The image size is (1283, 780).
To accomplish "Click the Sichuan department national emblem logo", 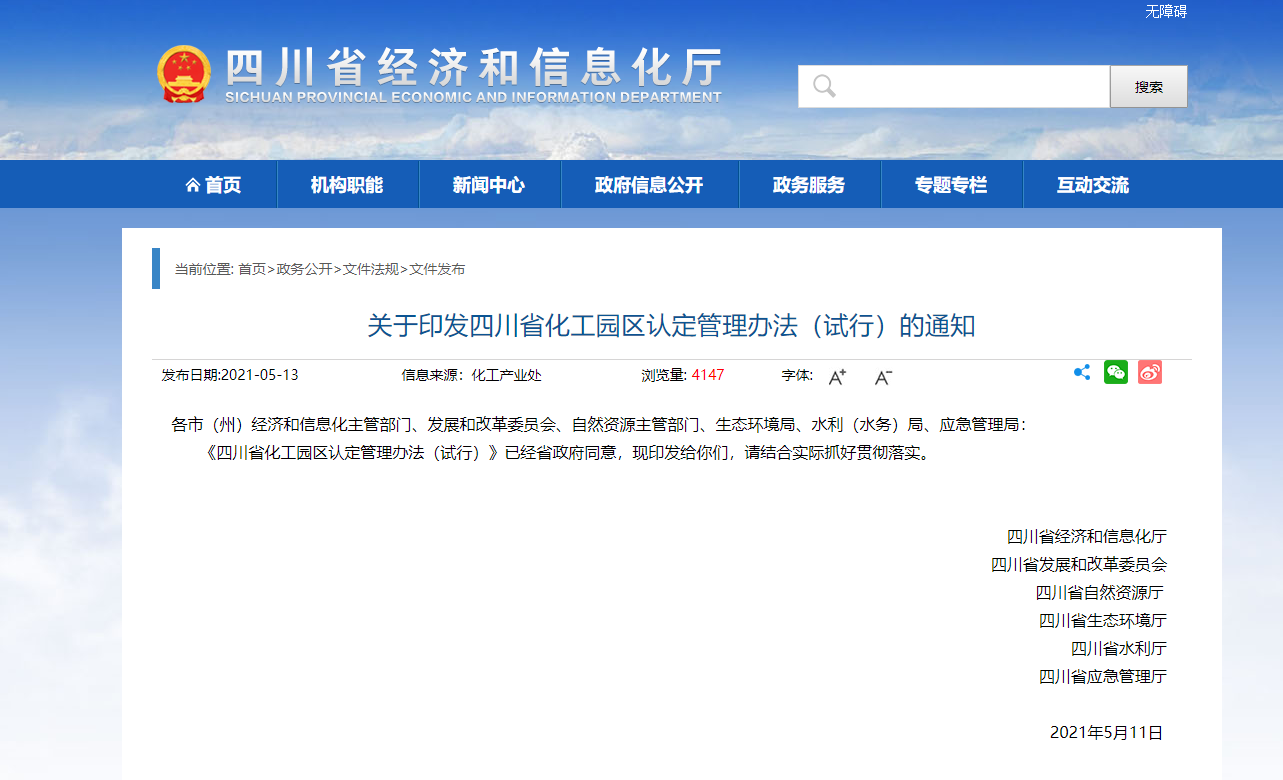I will pos(184,74).
